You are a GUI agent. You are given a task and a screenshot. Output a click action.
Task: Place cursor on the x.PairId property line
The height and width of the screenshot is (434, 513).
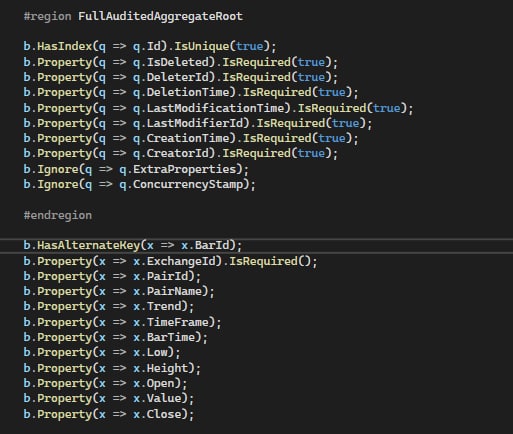coord(112,276)
